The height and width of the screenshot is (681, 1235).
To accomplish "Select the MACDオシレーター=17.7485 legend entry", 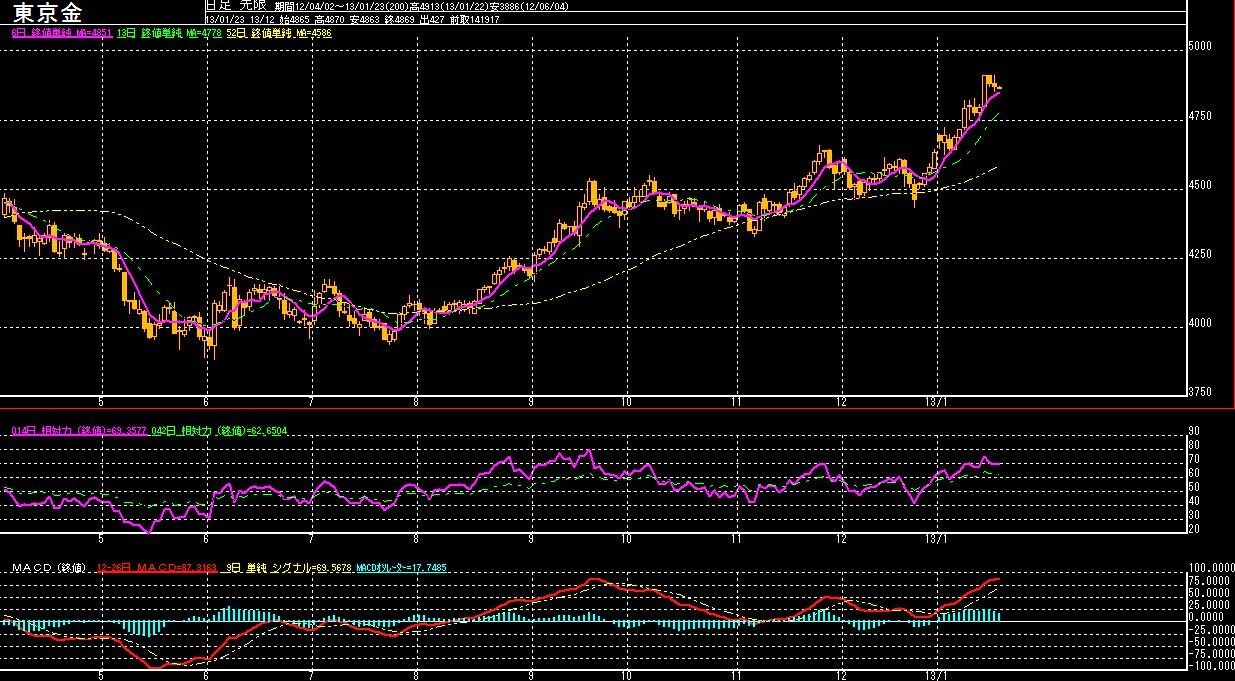I will coord(402,568).
